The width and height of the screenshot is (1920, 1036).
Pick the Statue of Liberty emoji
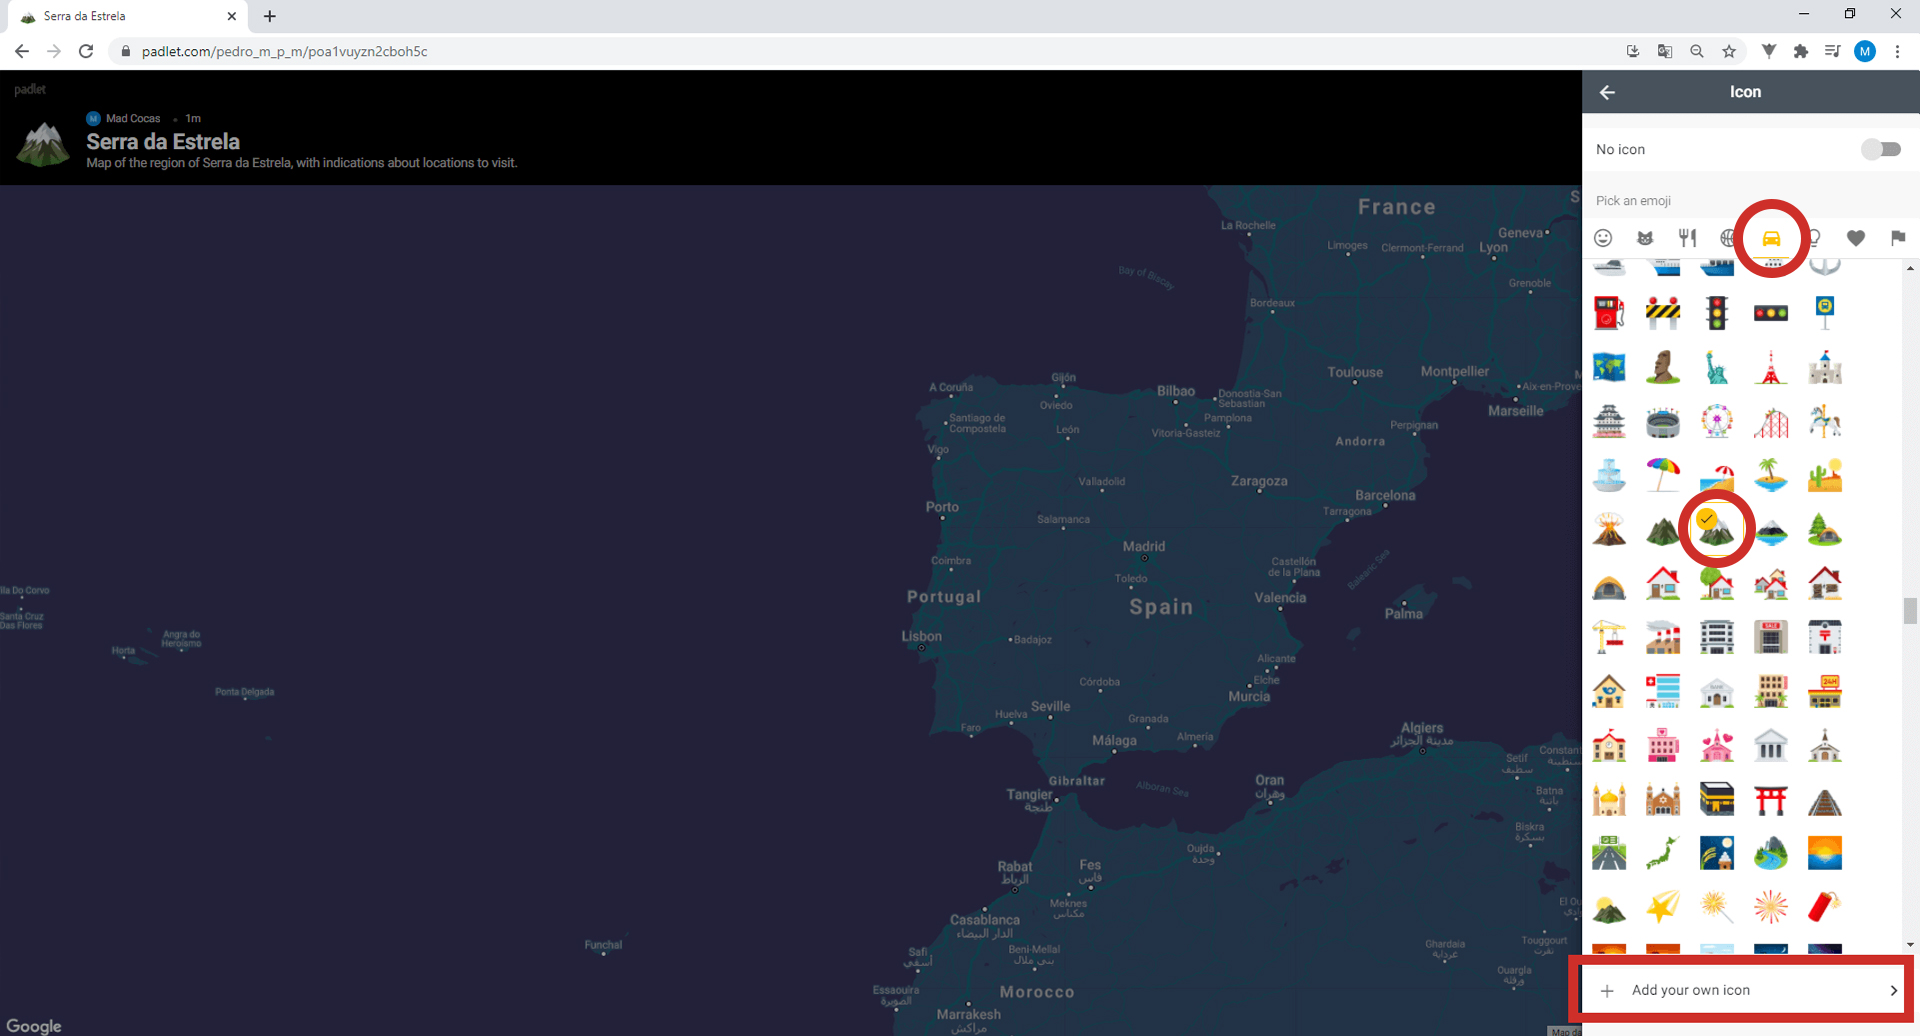(x=1717, y=367)
